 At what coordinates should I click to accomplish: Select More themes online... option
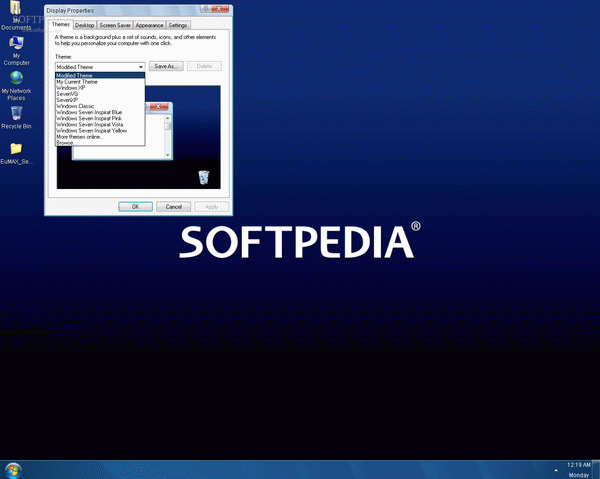coord(100,137)
